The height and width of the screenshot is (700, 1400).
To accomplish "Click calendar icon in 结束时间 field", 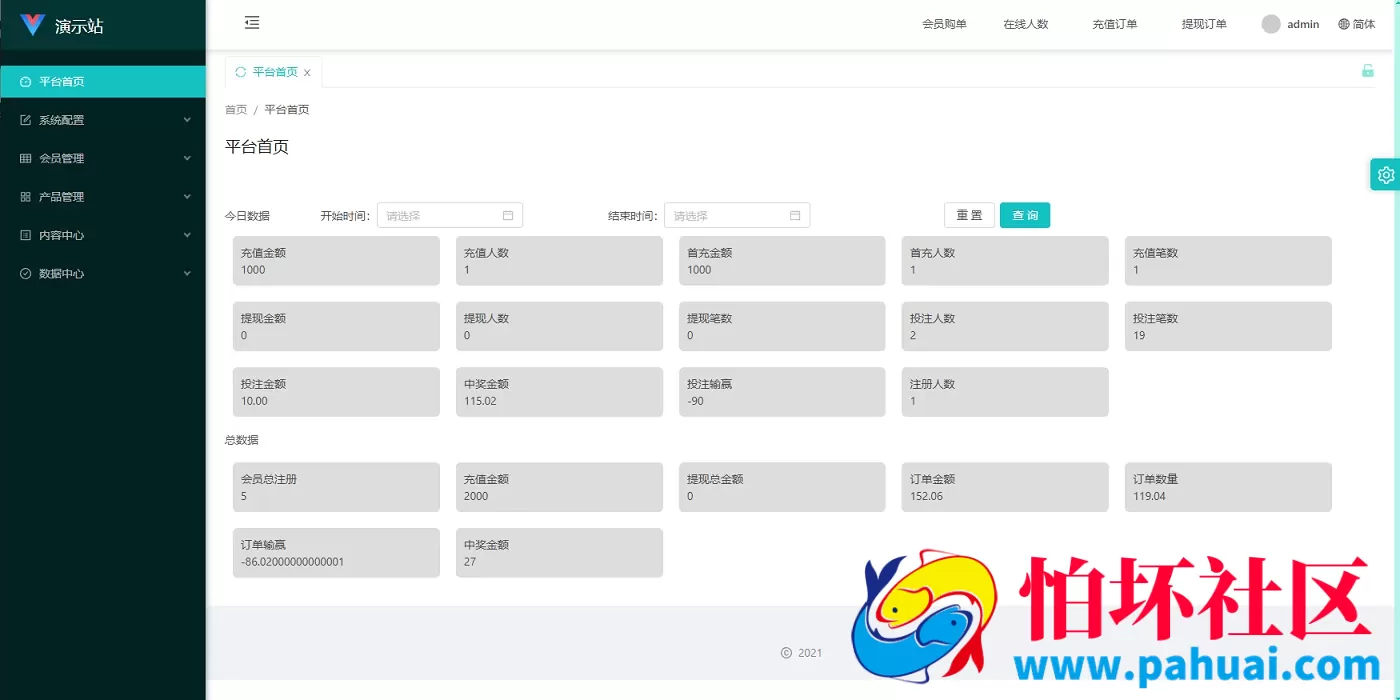I will tap(795, 215).
